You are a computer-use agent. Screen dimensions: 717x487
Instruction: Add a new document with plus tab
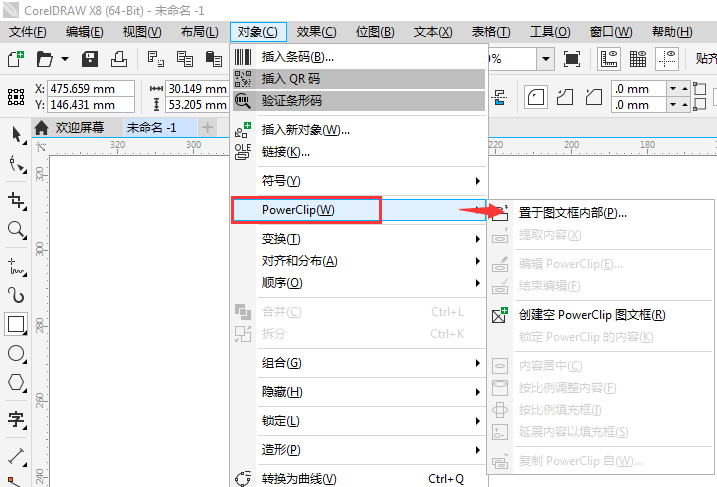click(x=208, y=128)
